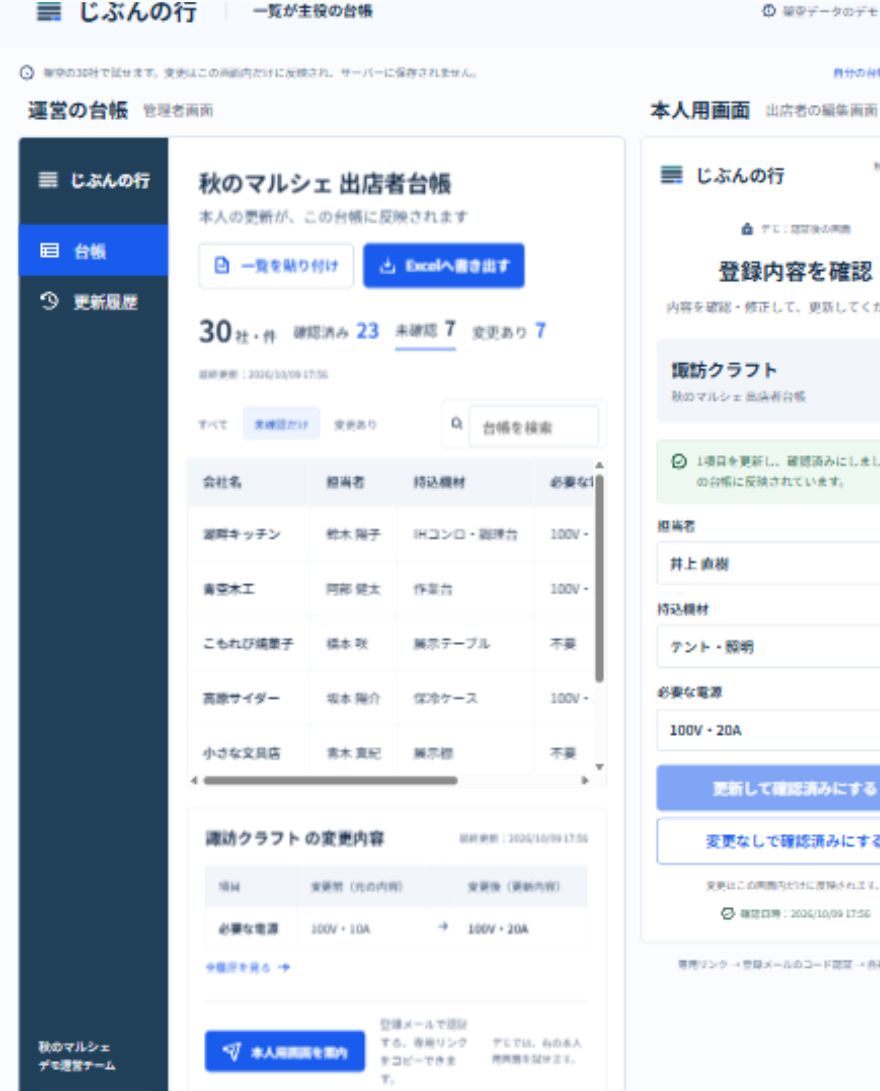Click the paper-plane icon in 本人用画面を案内 button

pyautogui.click(x=232, y=1051)
